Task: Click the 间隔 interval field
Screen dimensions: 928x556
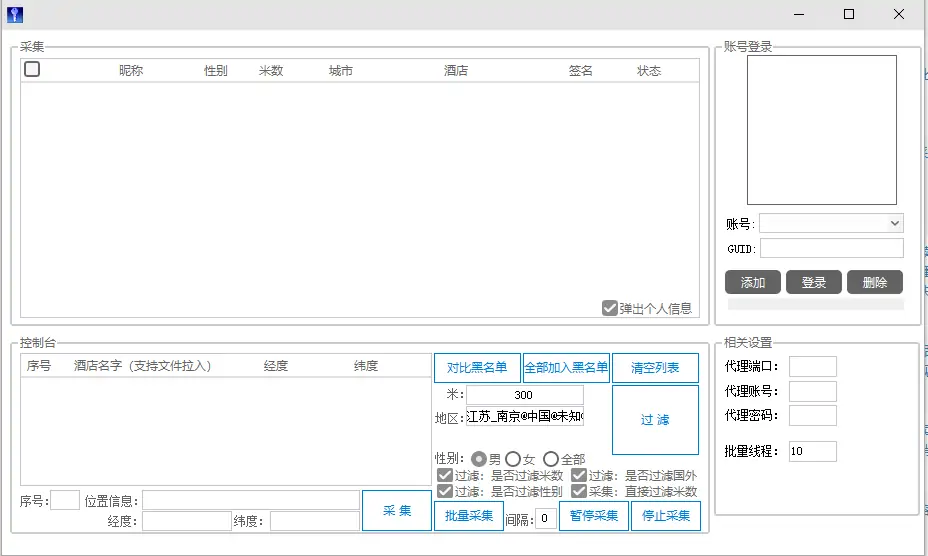Action: click(545, 519)
